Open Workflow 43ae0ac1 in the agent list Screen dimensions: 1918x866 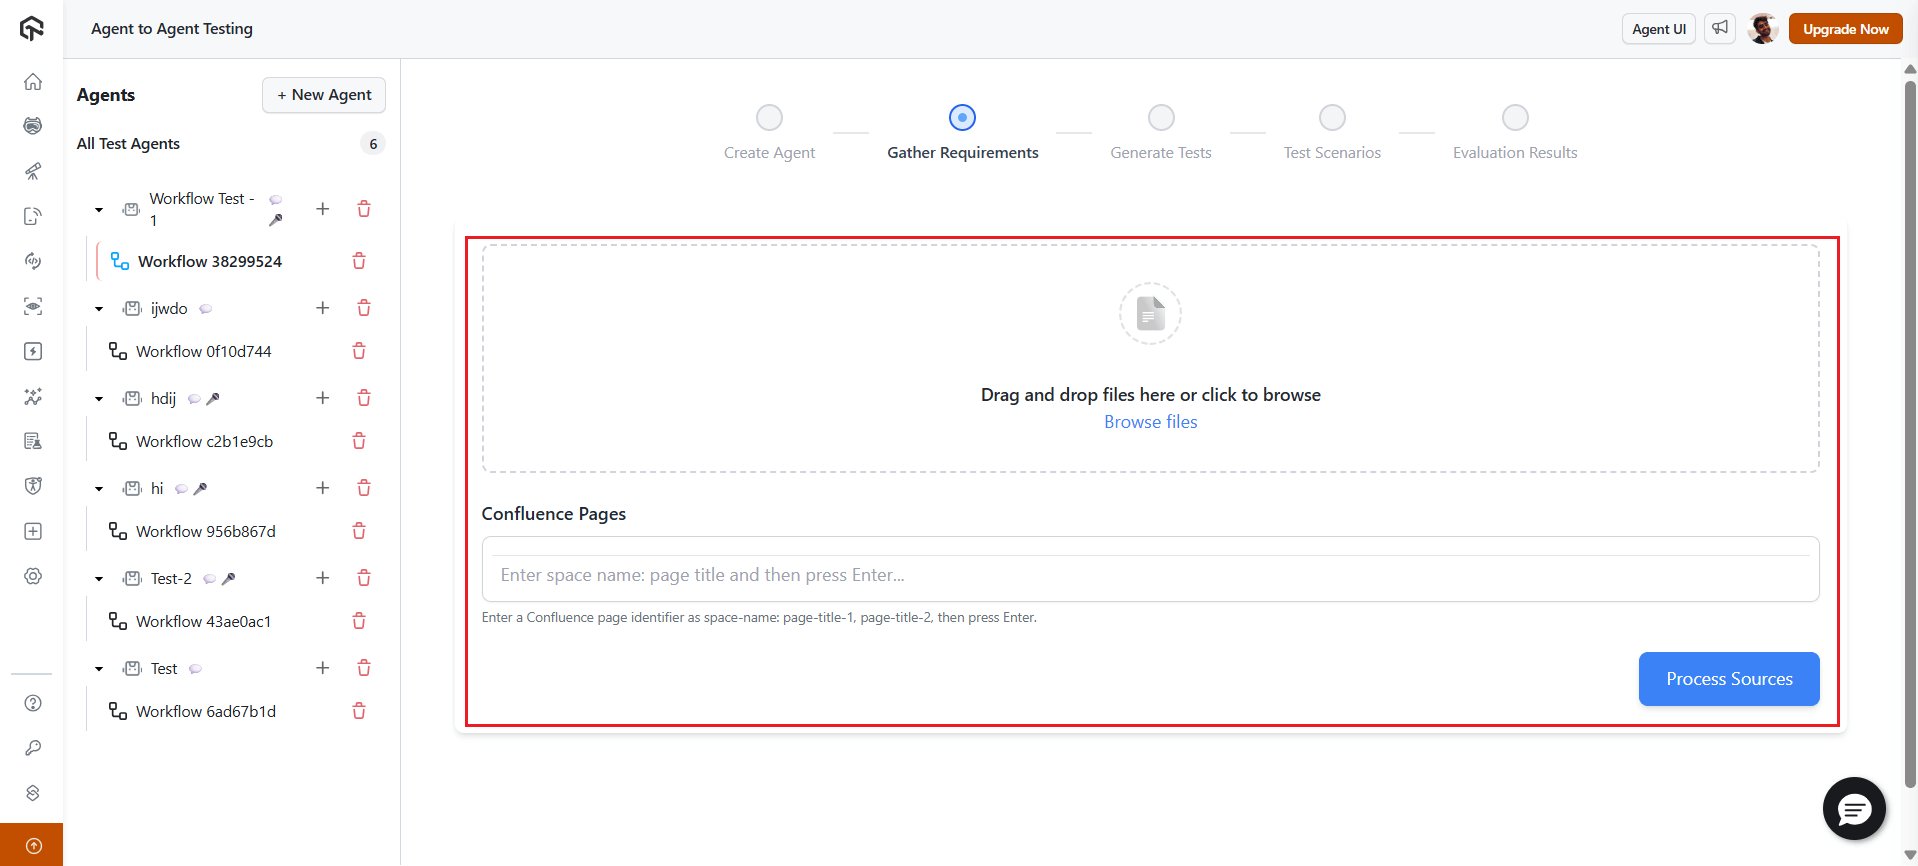coord(203,621)
